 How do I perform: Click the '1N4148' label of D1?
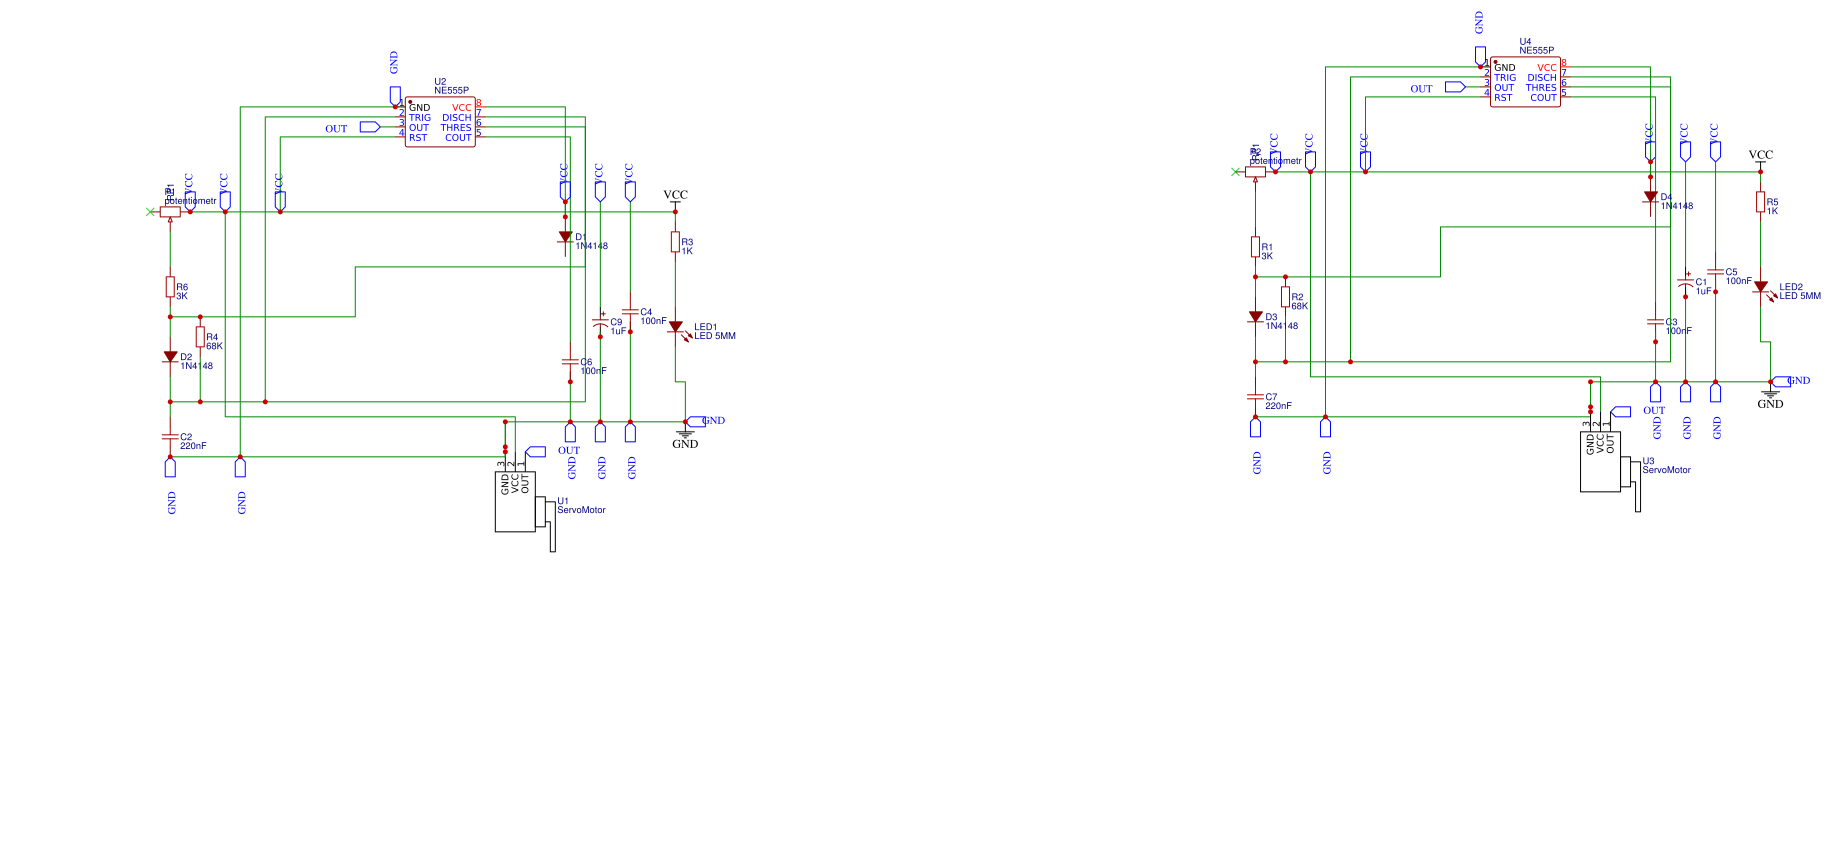pos(591,246)
